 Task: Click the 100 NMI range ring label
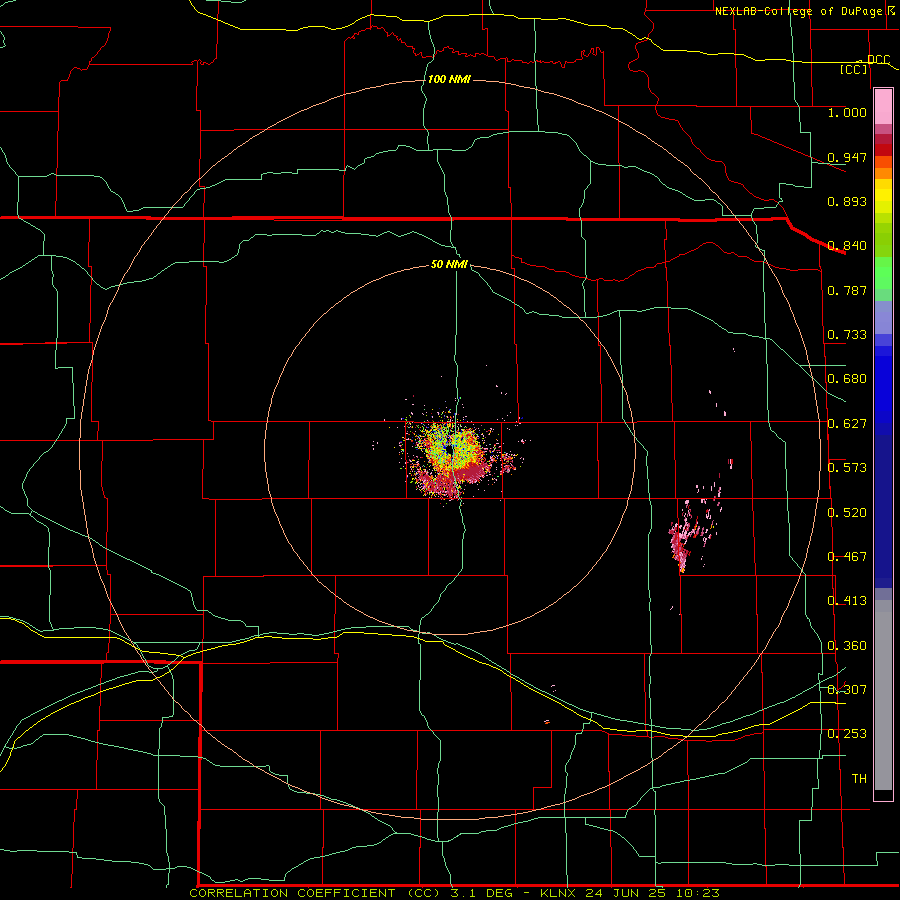pos(449,79)
